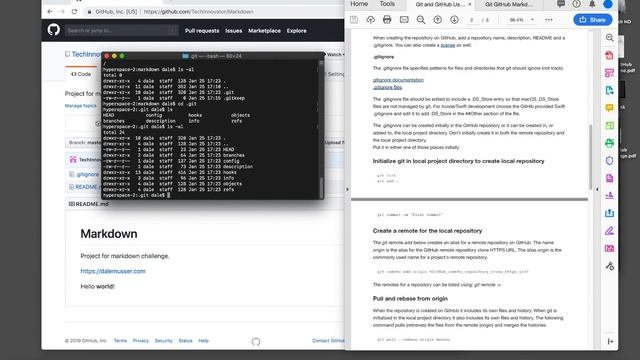This screenshot has width=640, height=360.
Task: Switch to Git GitHub Markd... document tab
Action: 509,4
